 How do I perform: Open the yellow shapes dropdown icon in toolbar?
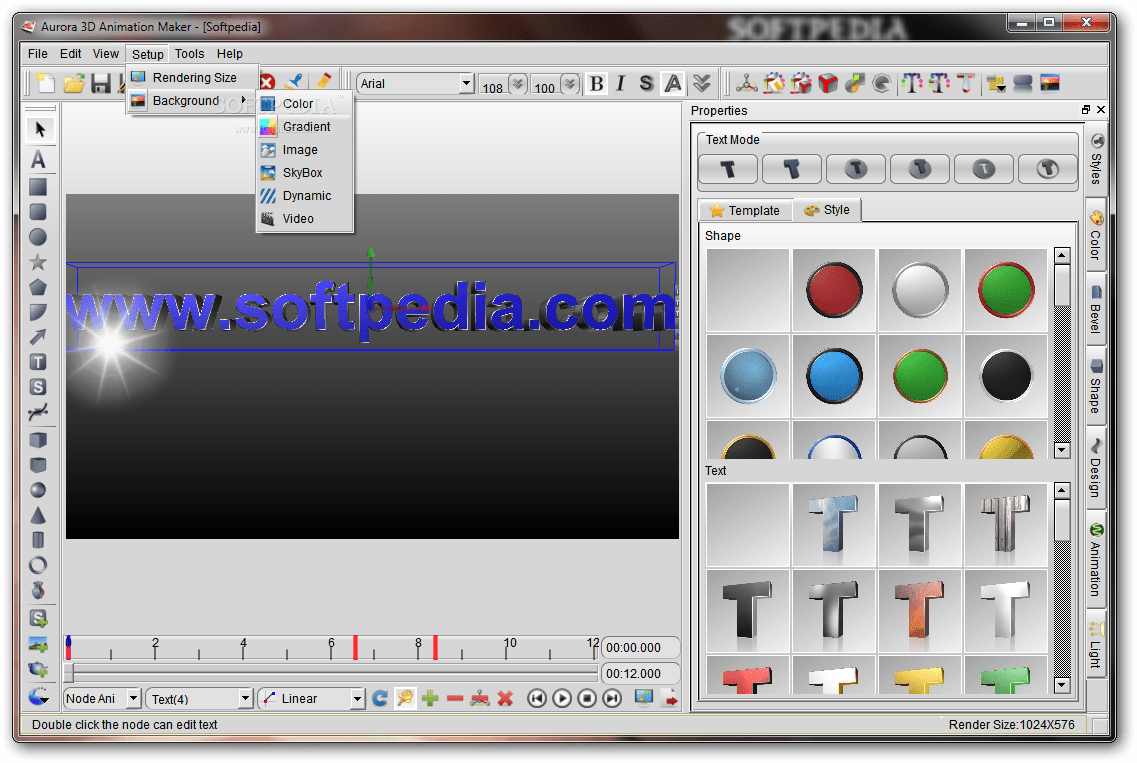point(996,83)
